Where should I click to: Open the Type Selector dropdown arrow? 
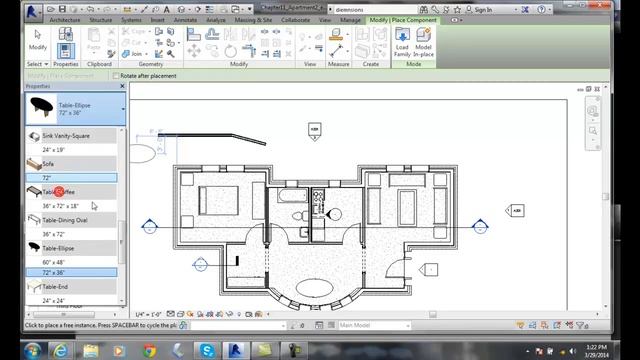(x=123, y=109)
